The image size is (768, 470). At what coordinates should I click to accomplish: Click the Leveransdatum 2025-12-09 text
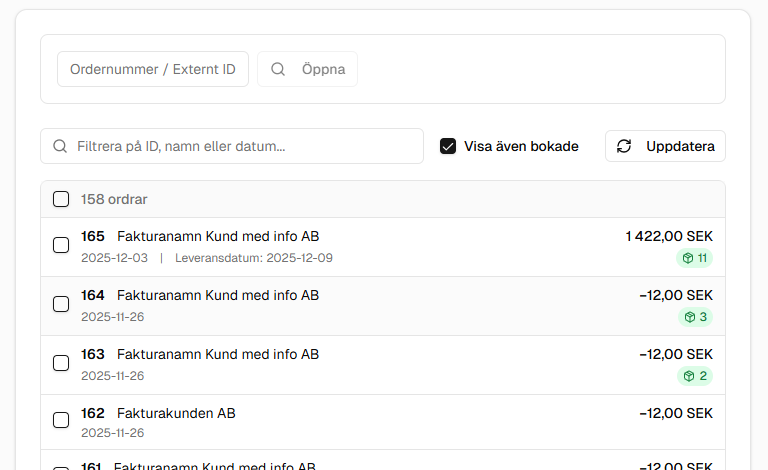254,258
